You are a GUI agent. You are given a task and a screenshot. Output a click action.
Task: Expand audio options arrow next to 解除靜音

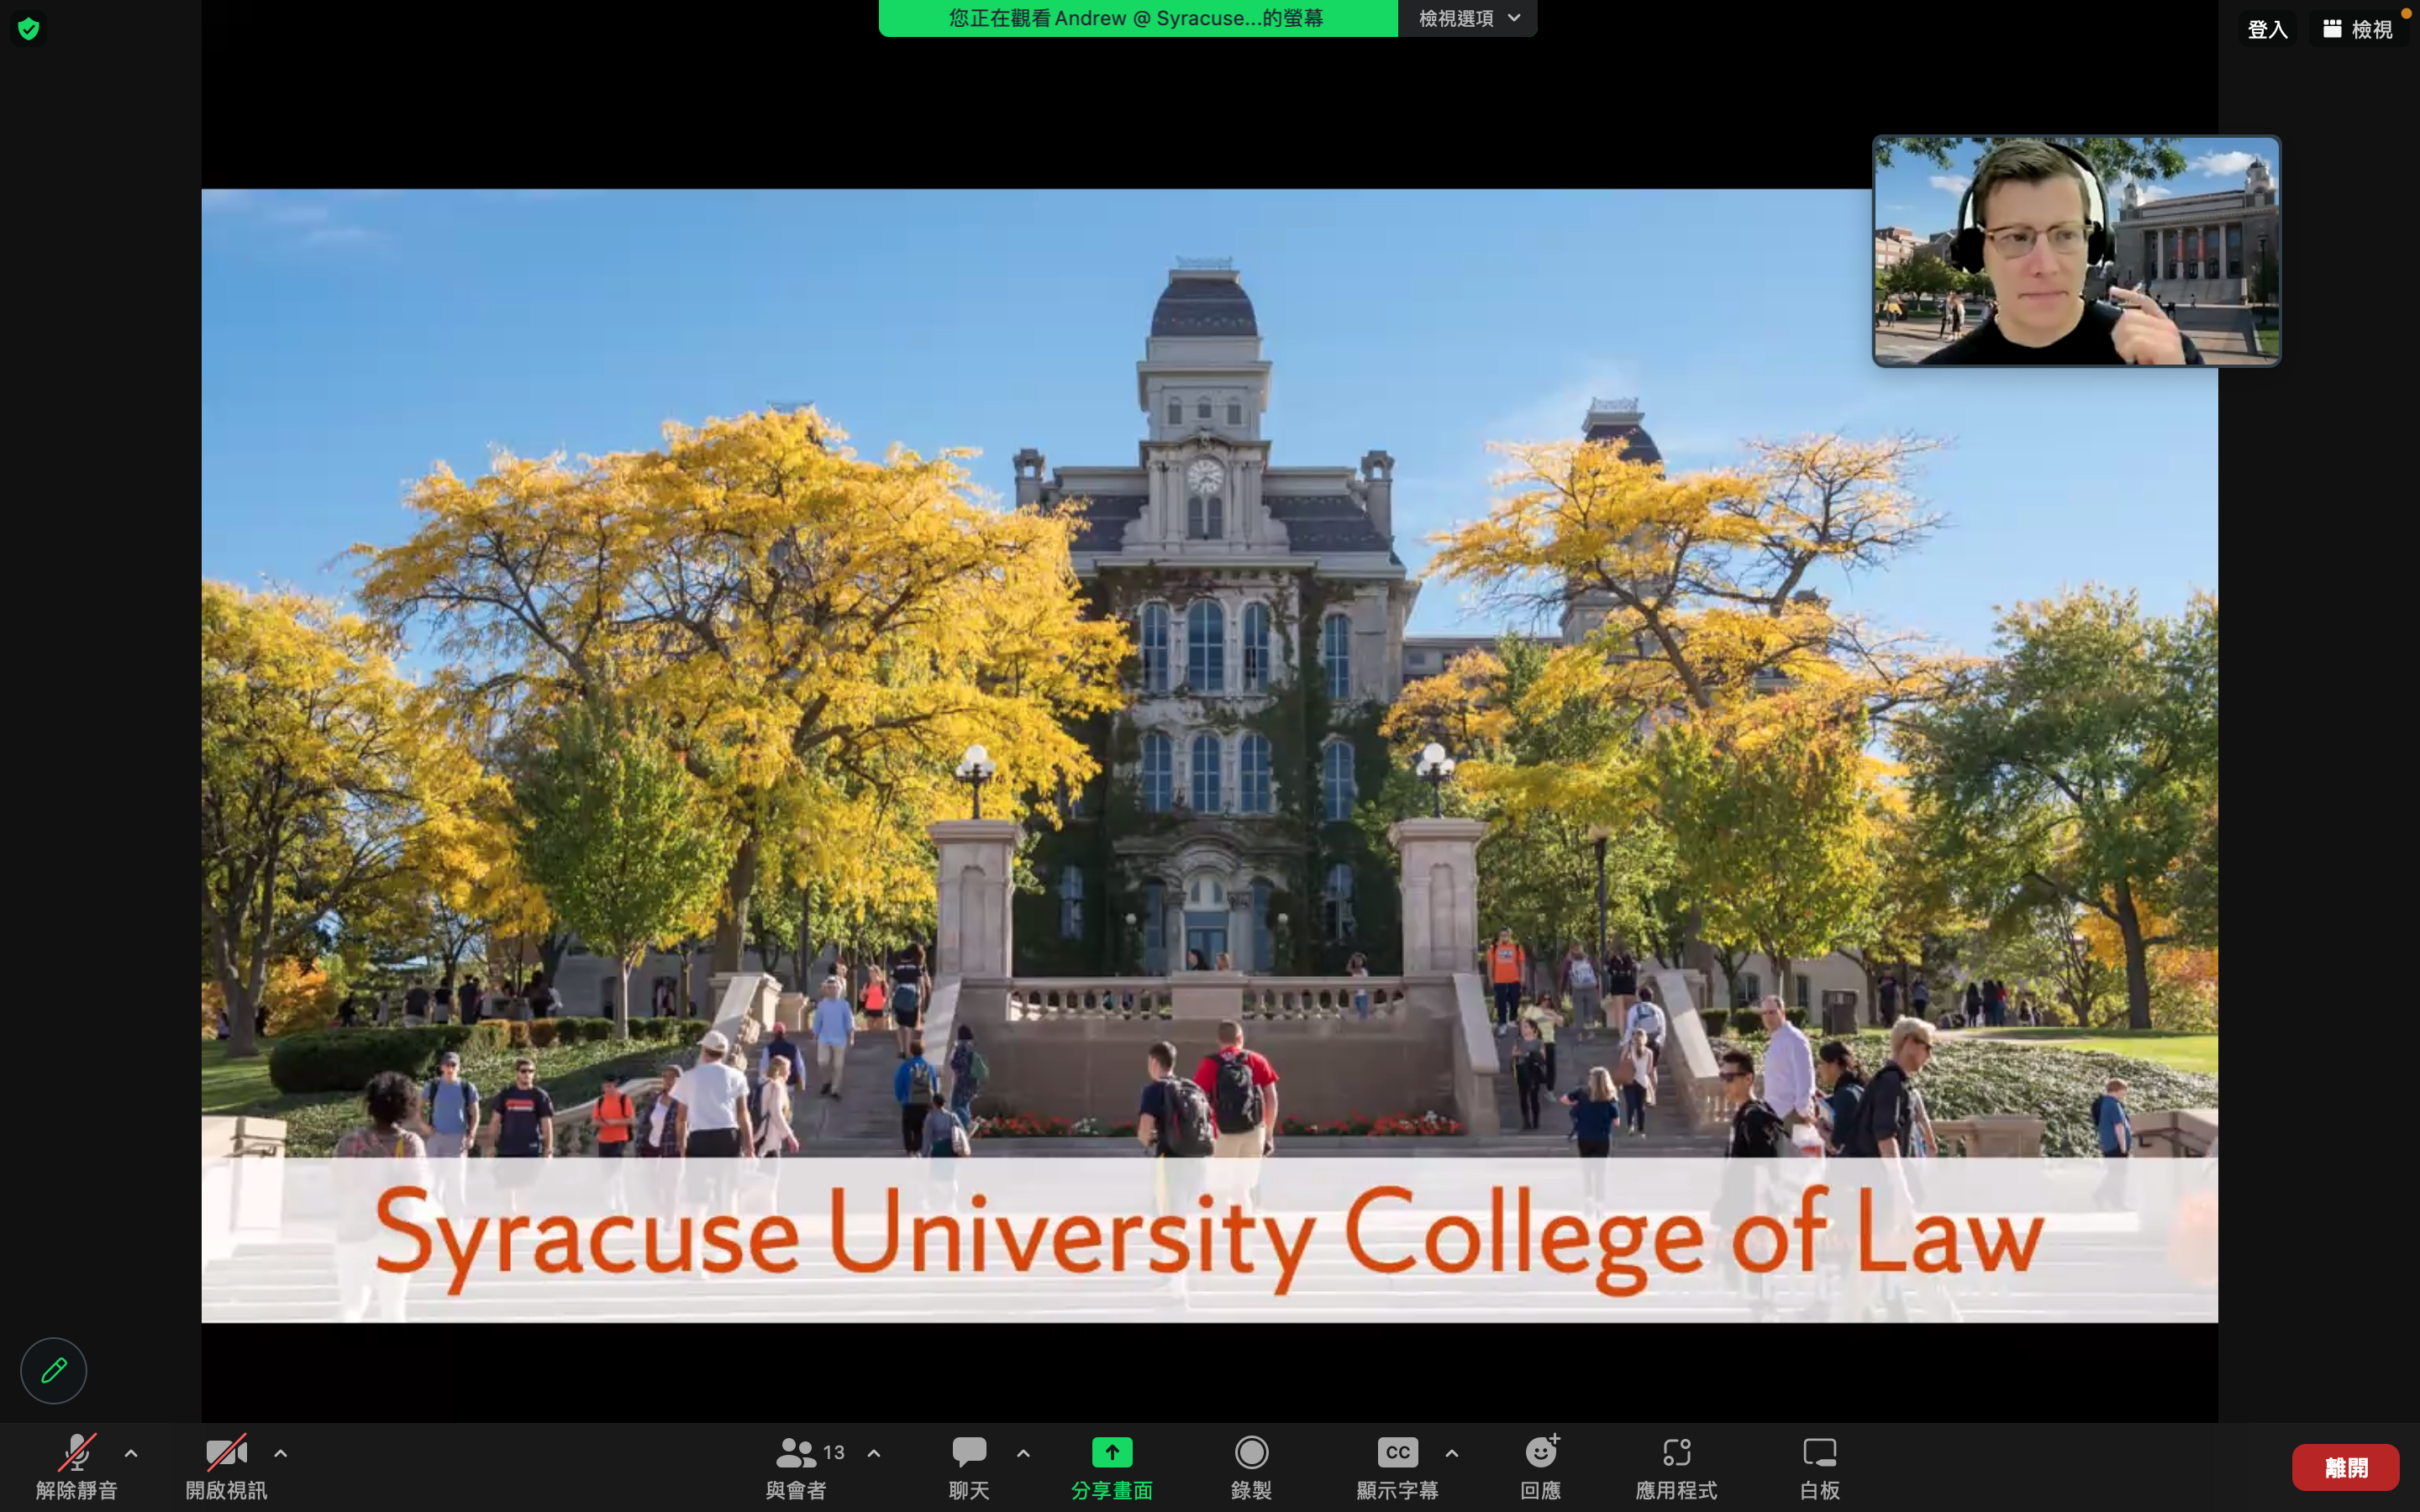tap(131, 1453)
